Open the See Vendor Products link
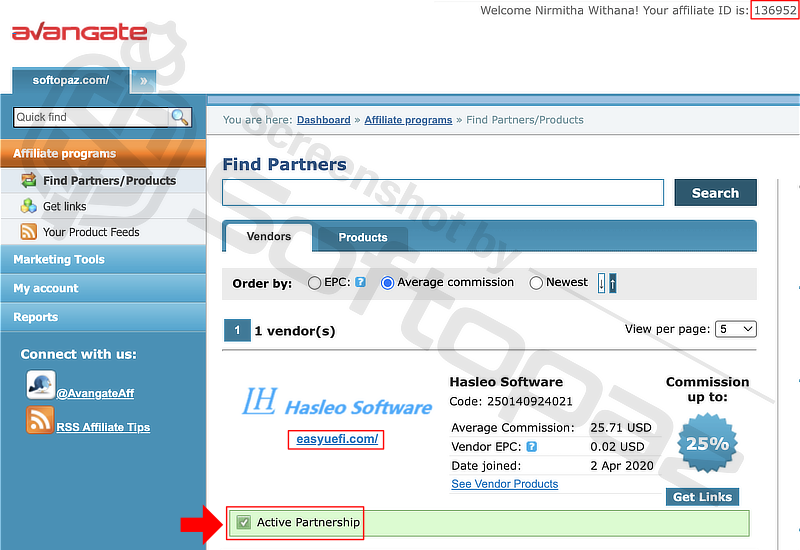 (x=505, y=484)
